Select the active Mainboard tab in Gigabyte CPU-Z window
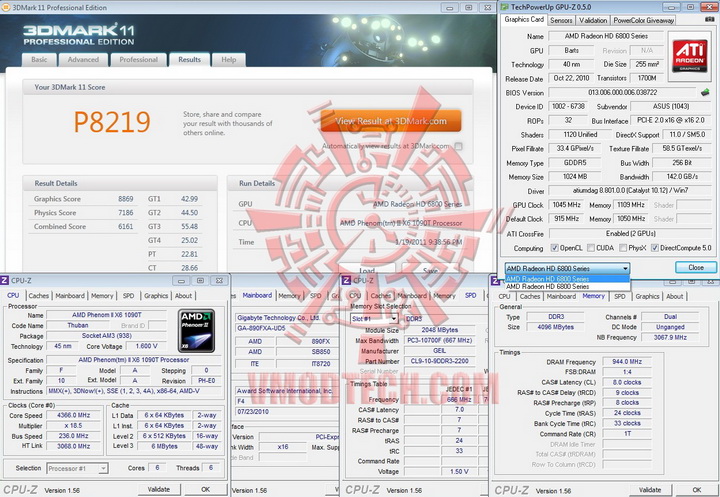720x497 pixels. coord(257,295)
